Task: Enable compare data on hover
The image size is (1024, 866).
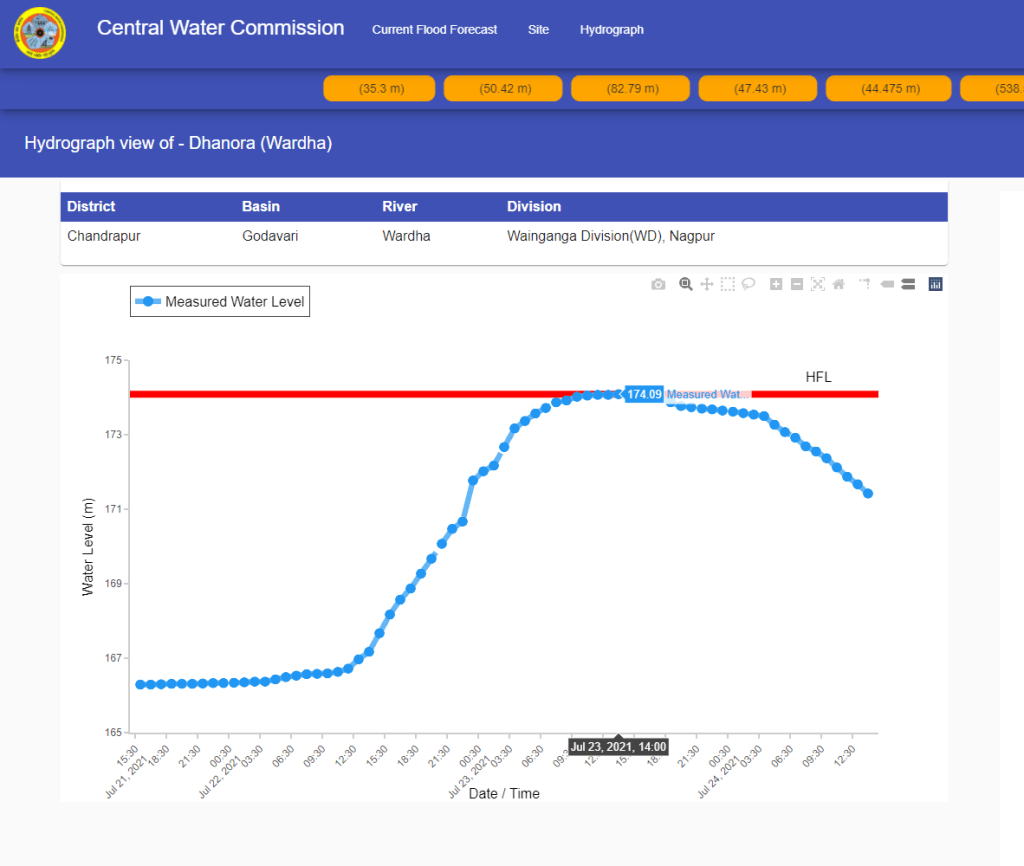Action: pyautogui.click(x=908, y=285)
